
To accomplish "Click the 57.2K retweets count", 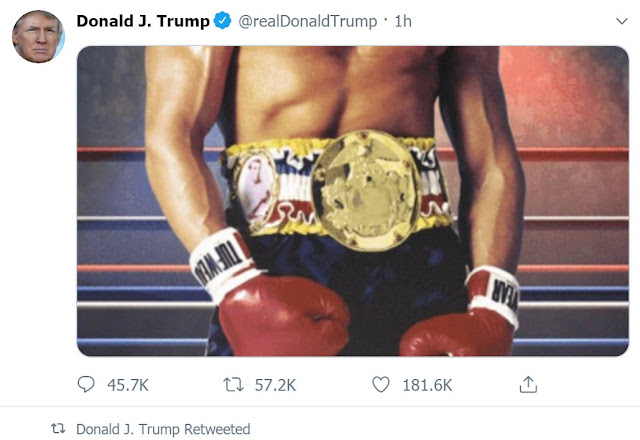I will point(275,385).
